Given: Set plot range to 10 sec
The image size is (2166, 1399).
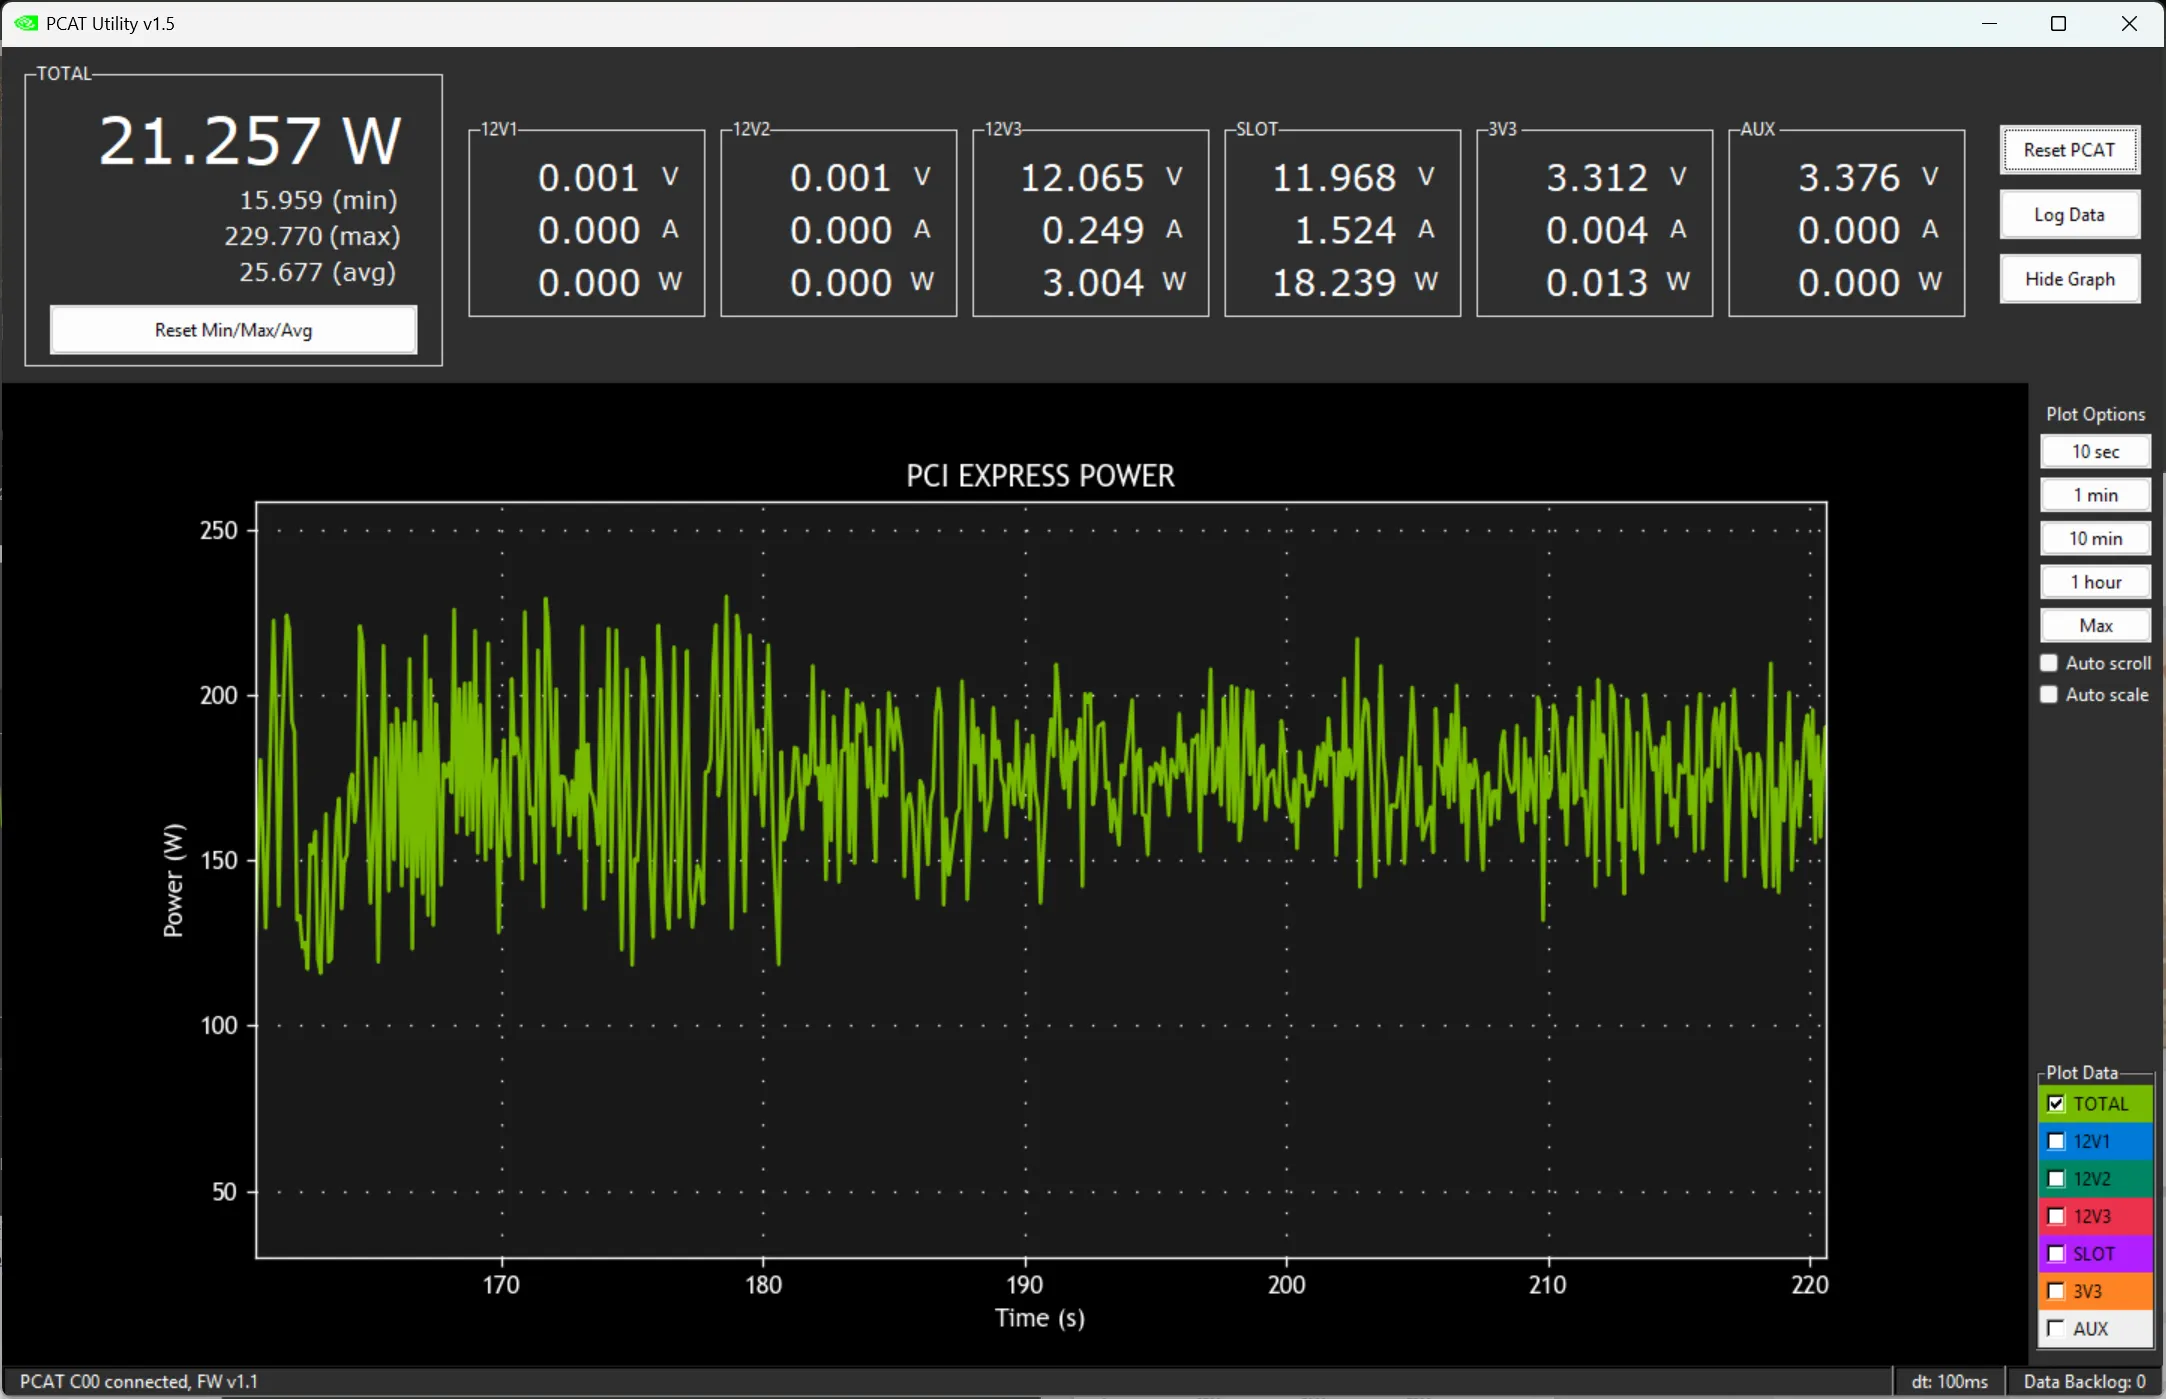Looking at the screenshot, I should tap(2095, 452).
